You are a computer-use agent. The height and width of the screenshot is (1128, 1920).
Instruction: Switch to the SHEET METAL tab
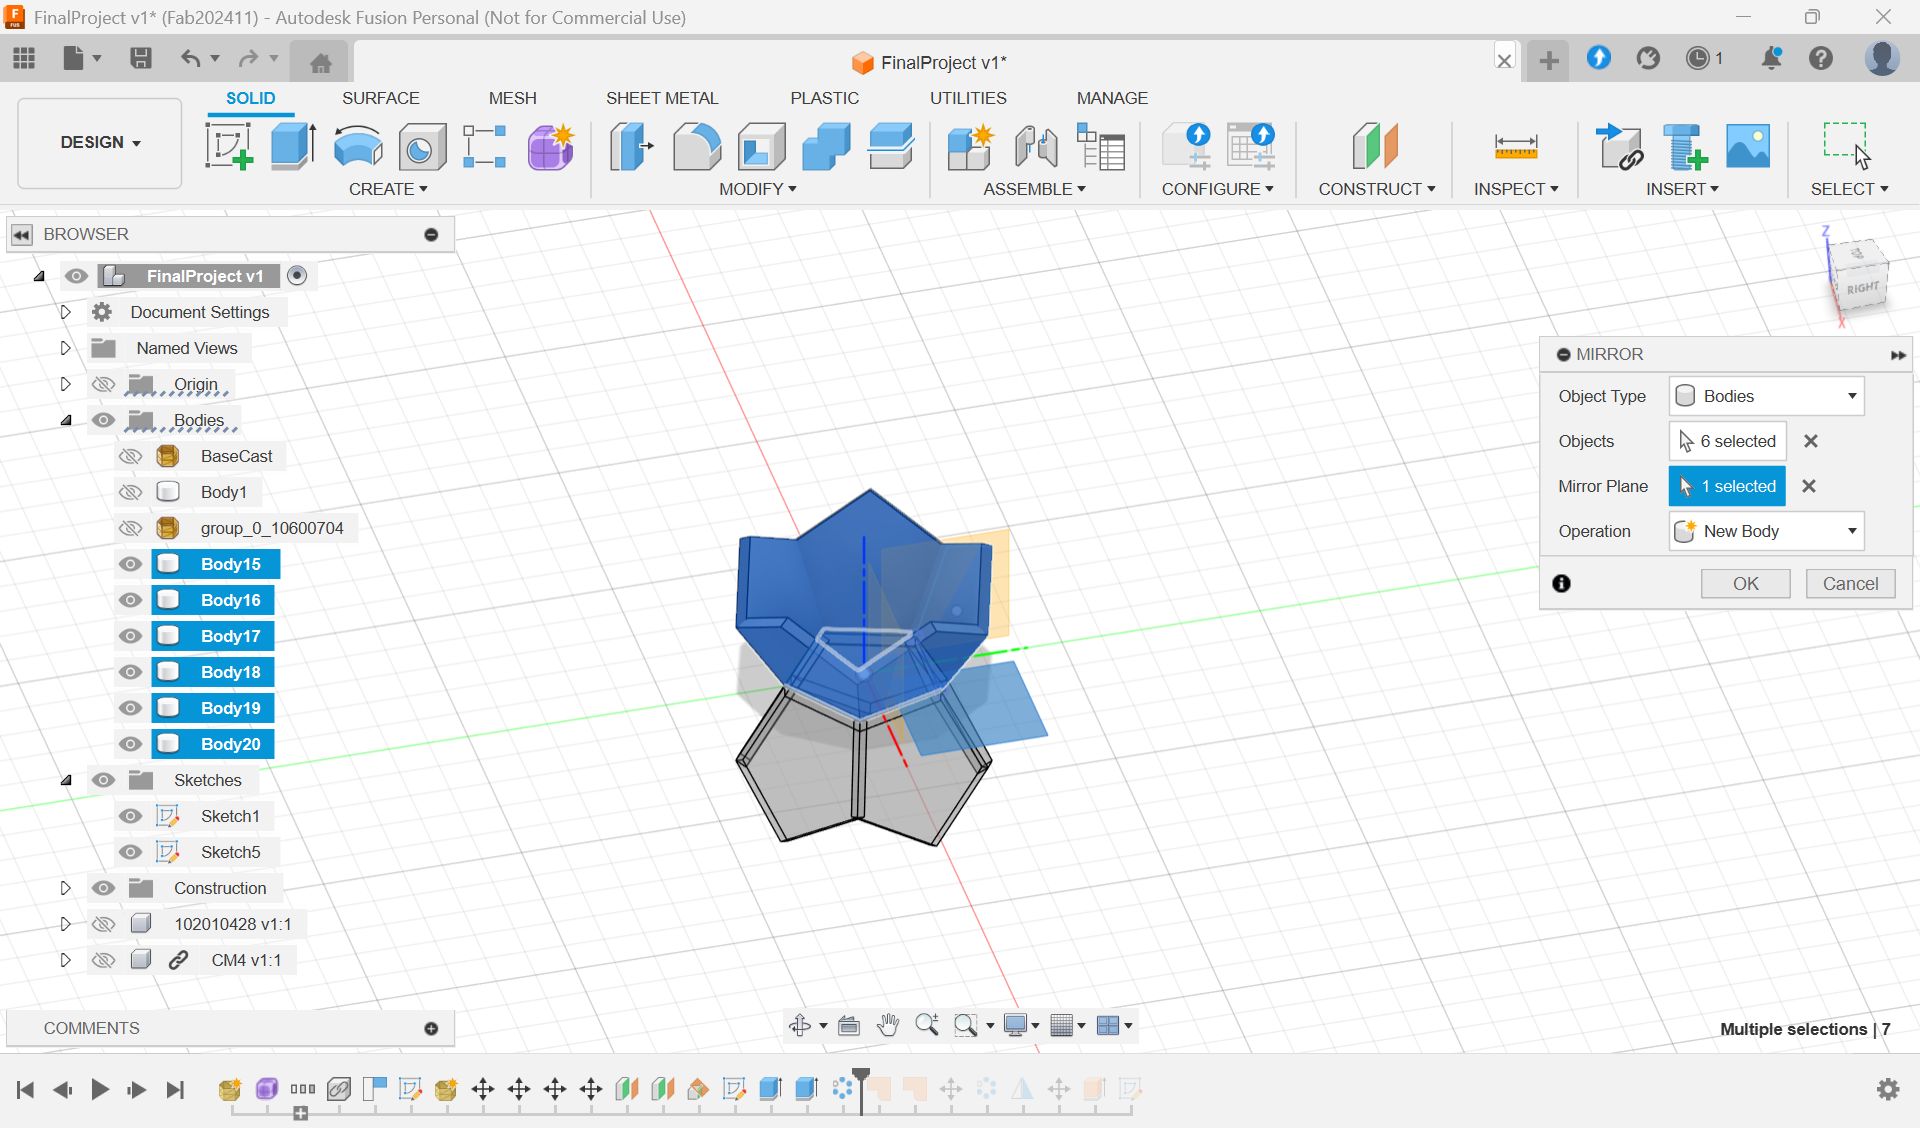(662, 98)
